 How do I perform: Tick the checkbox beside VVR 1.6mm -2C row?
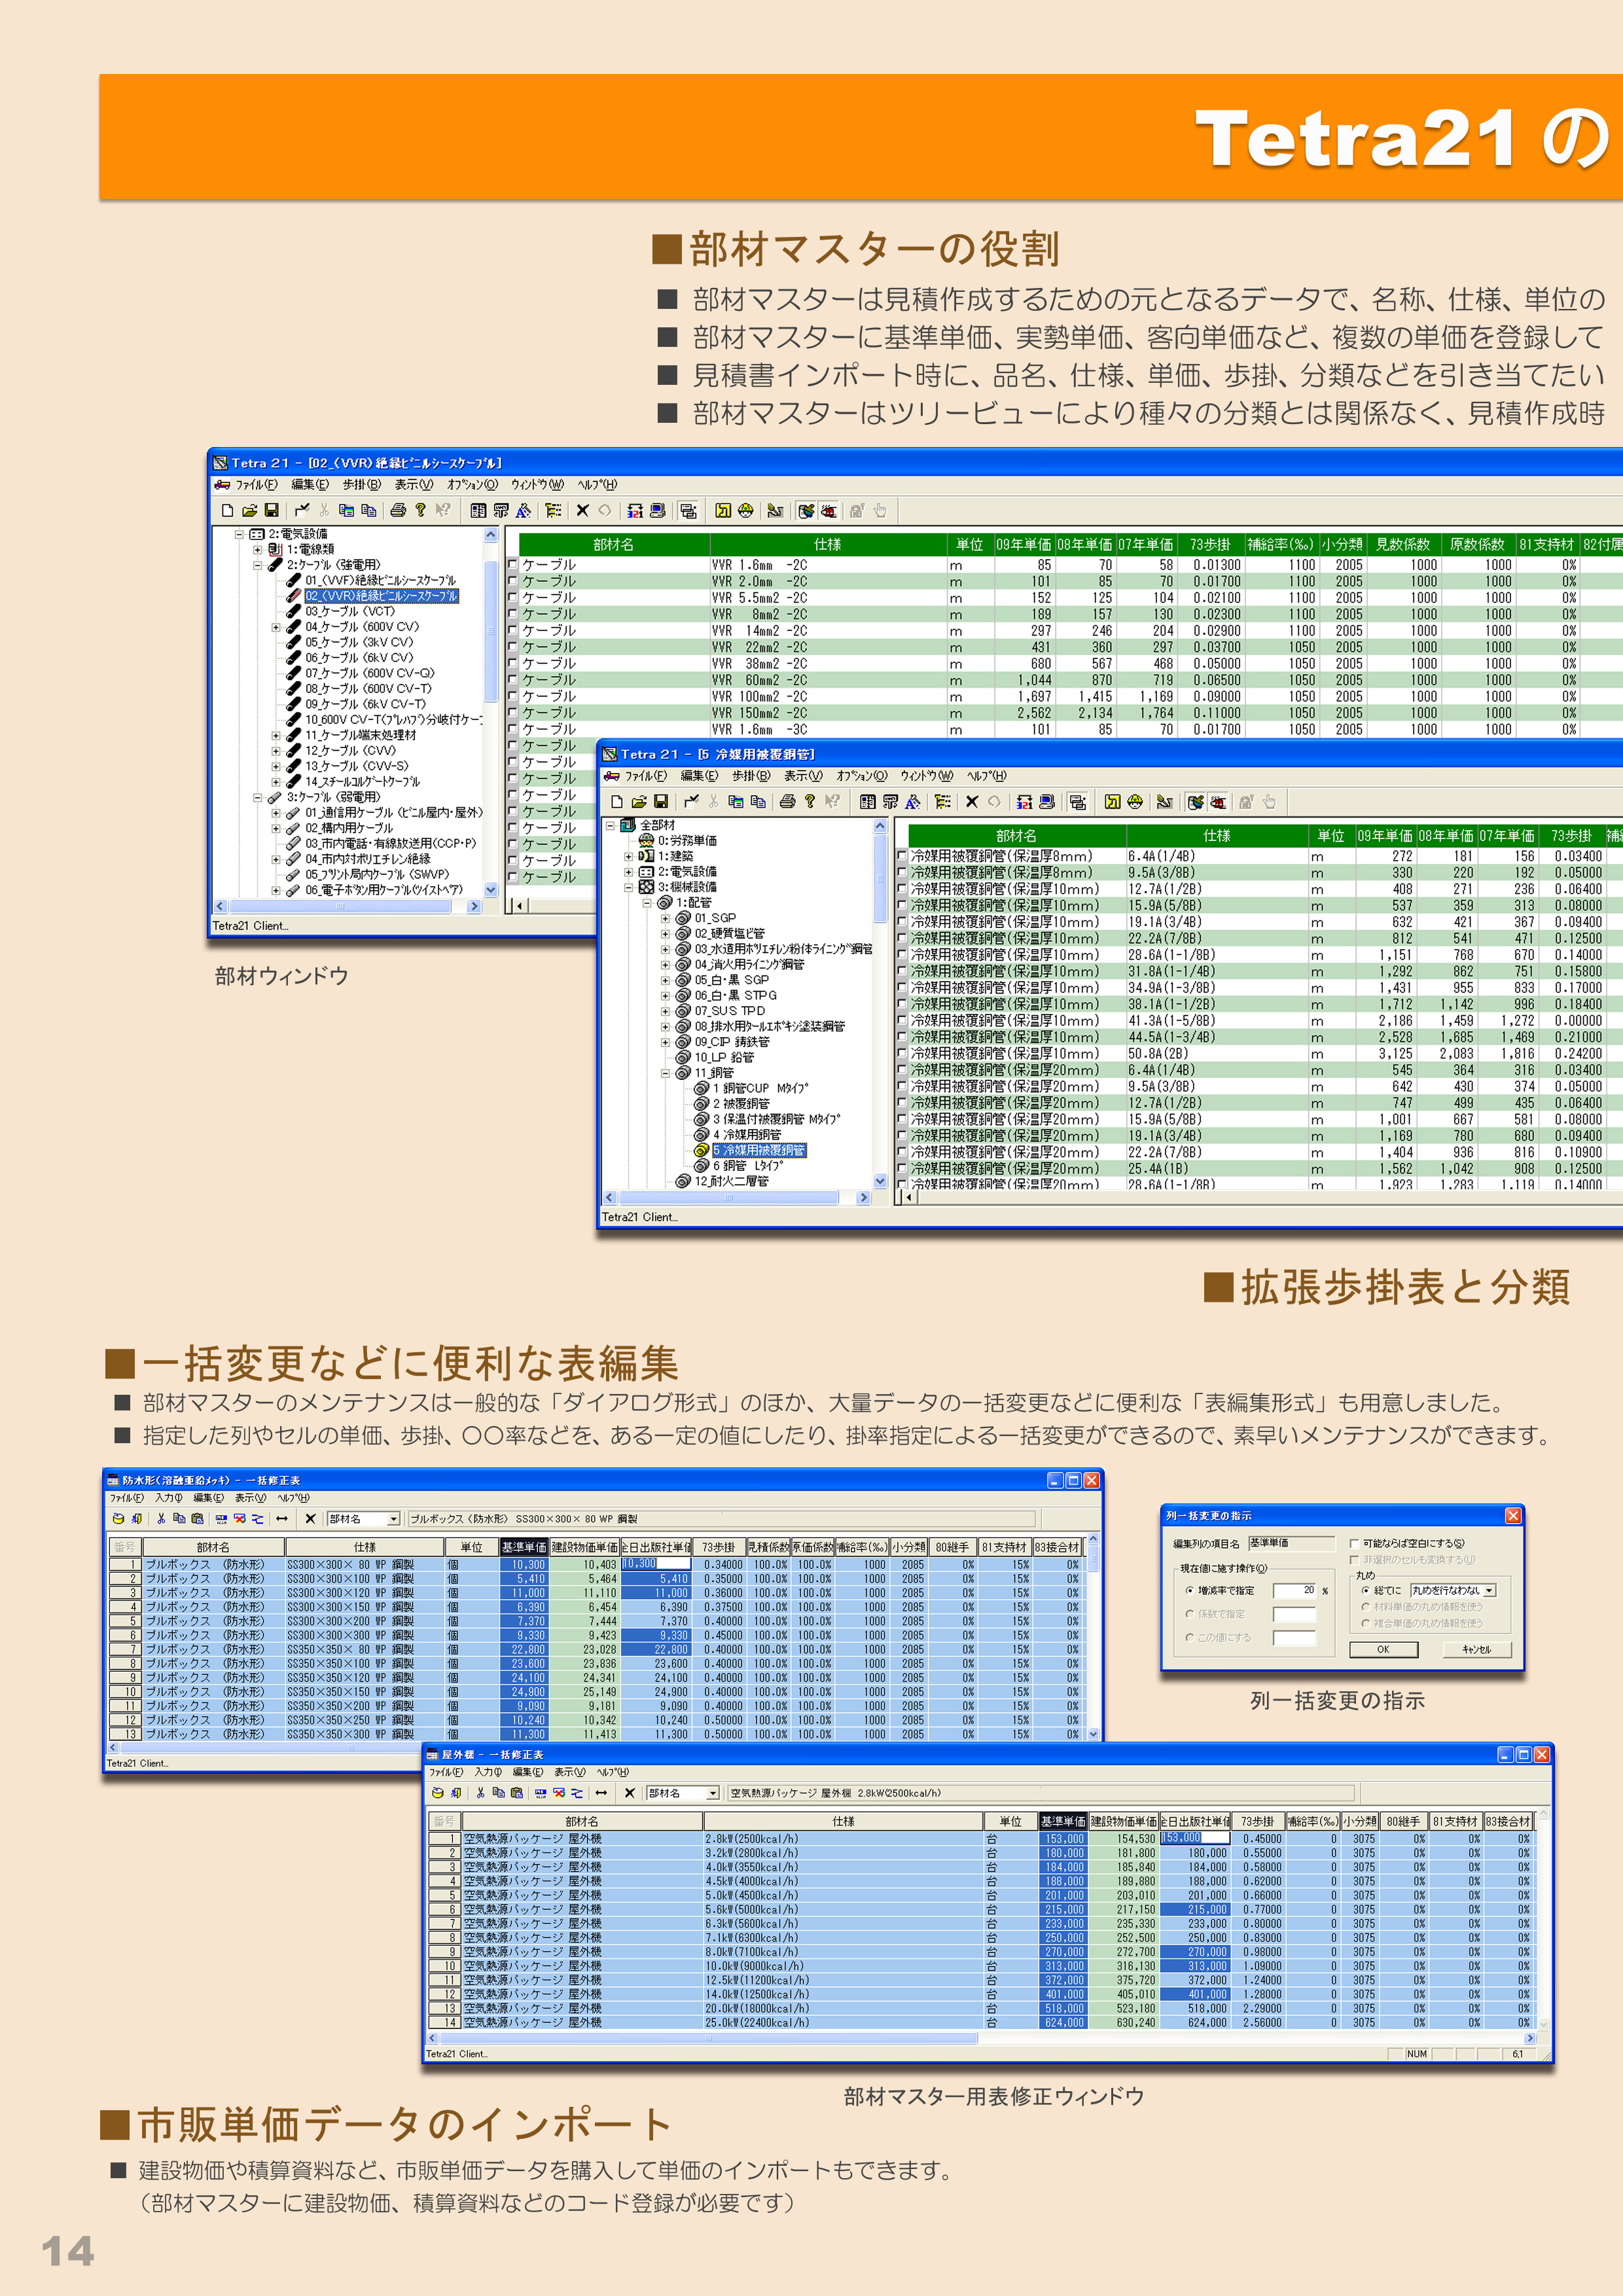pos(513,564)
